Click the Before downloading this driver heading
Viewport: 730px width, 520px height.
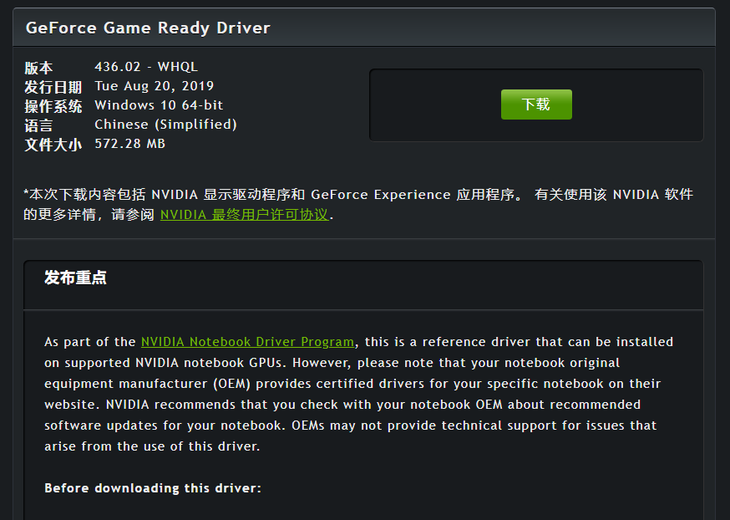[x=153, y=488]
